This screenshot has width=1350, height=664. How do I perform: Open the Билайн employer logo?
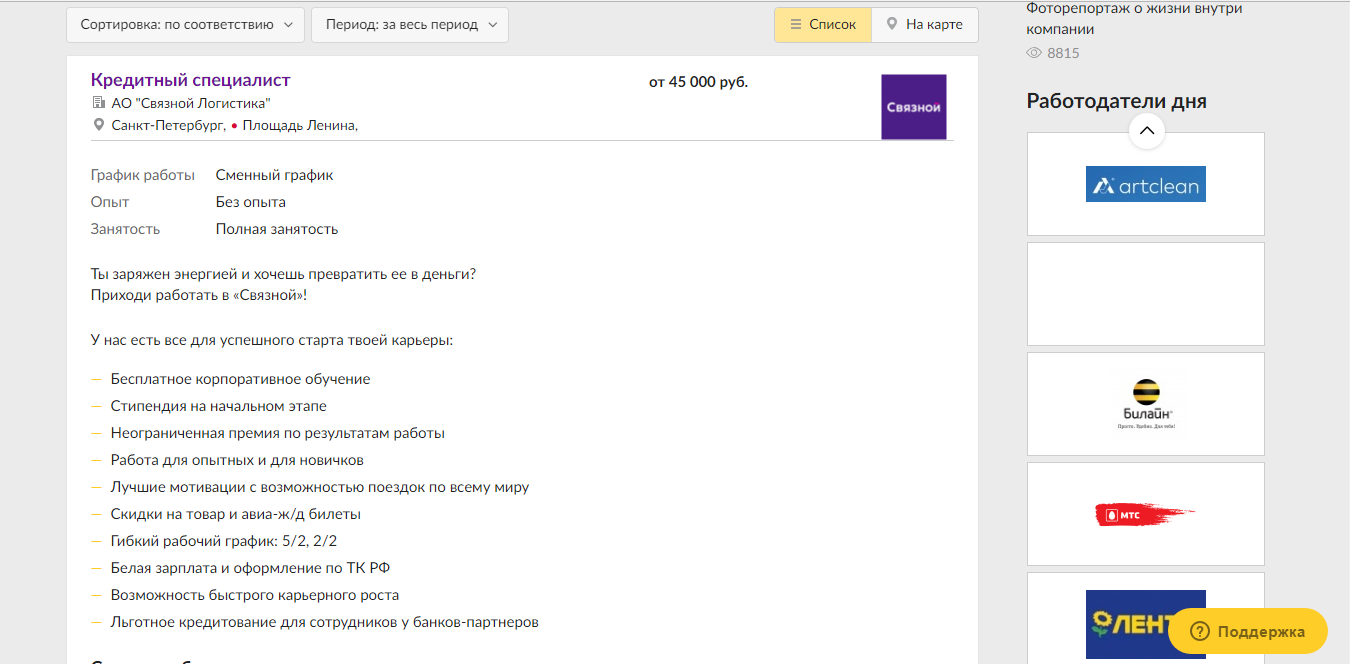1146,404
